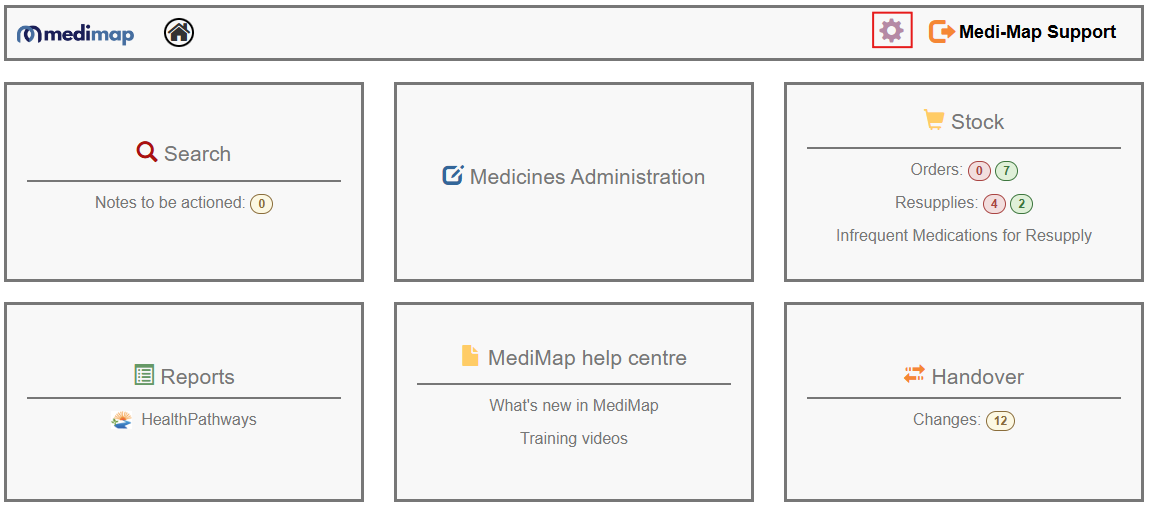This screenshot has height=508, width=1152.
Task: Click the Medicines Administration edit icon
Action: tap(453, 175)
